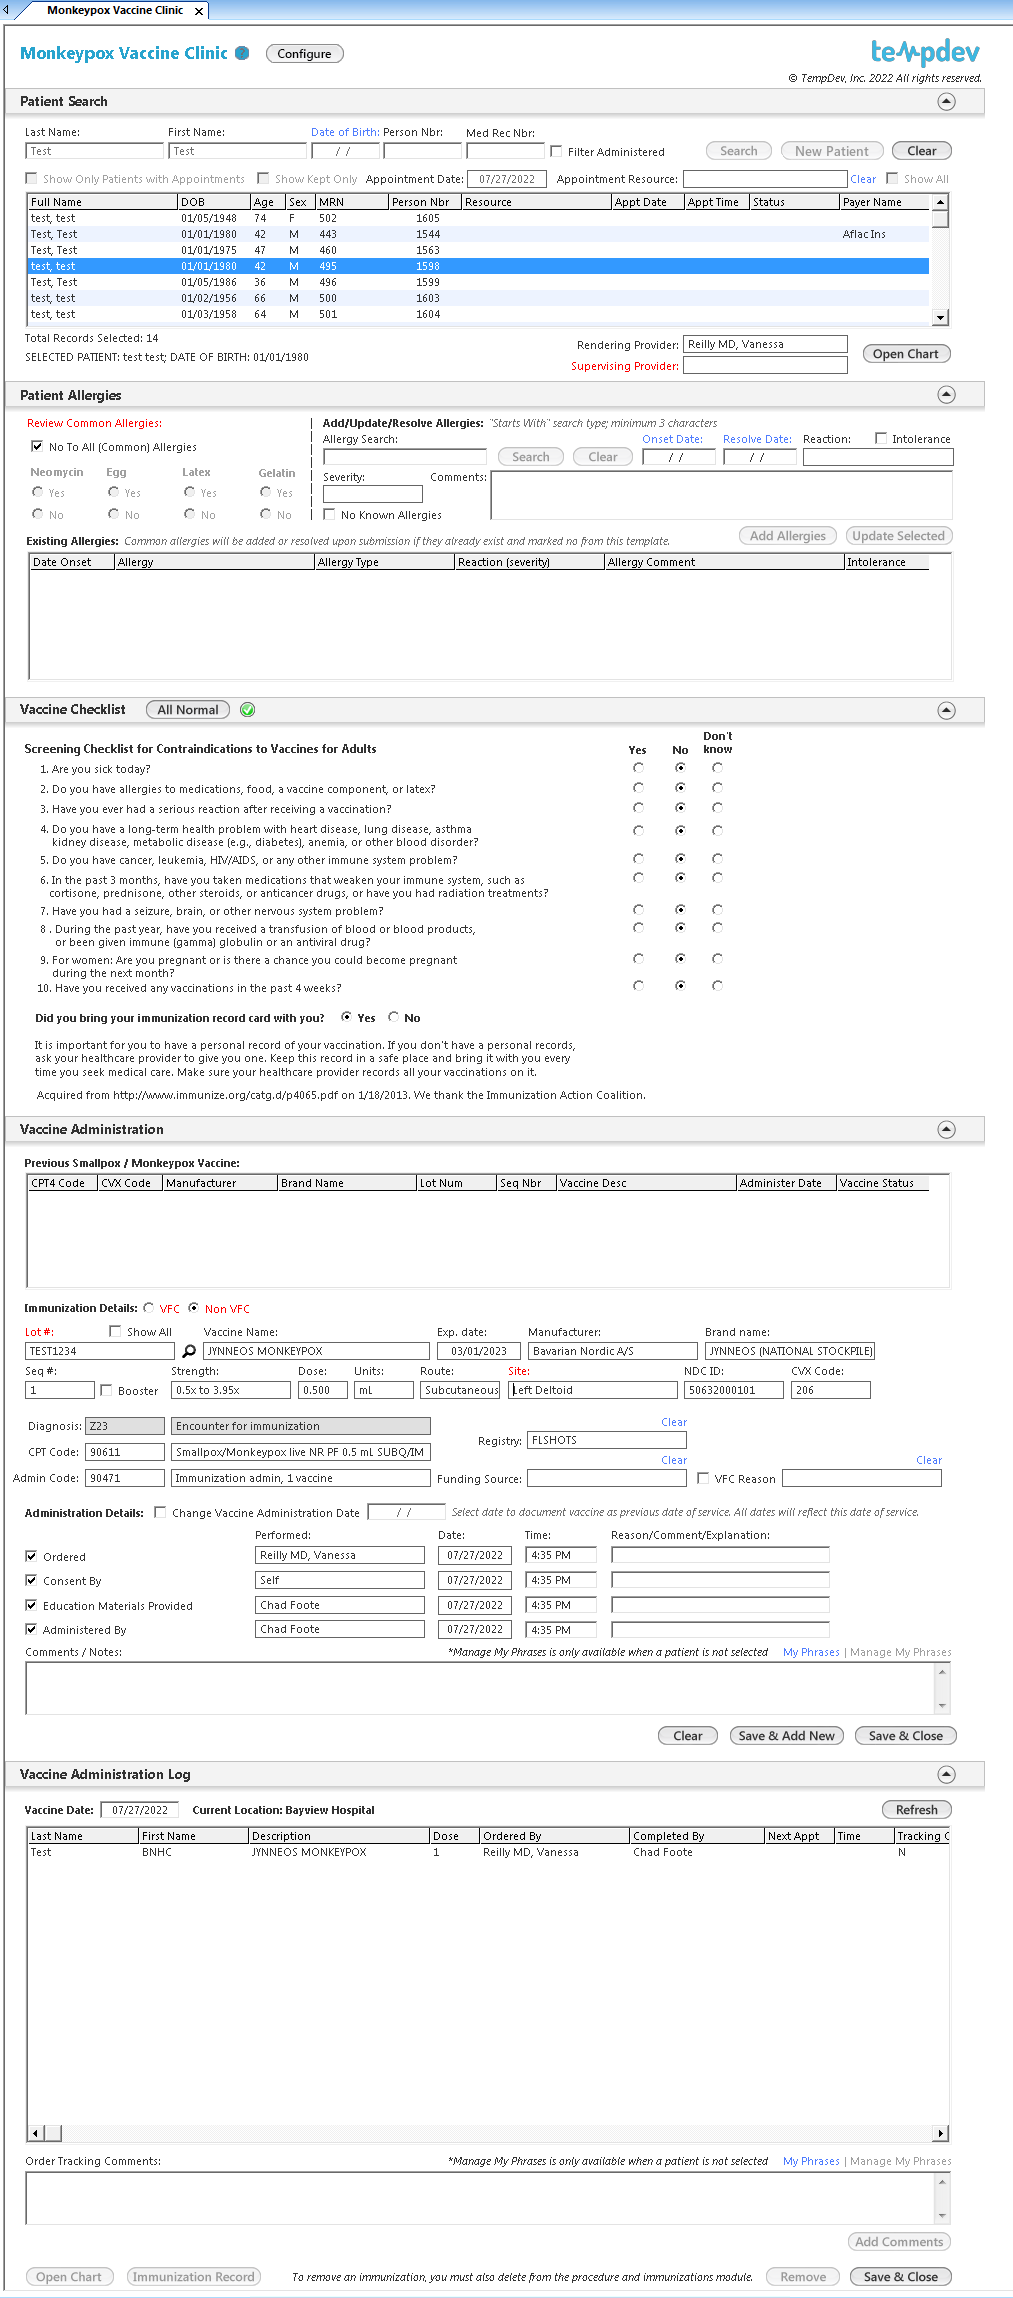Collapse the Vaccine Administration section
The image size is (1013, 2298).
click(x=946, y=1129)
